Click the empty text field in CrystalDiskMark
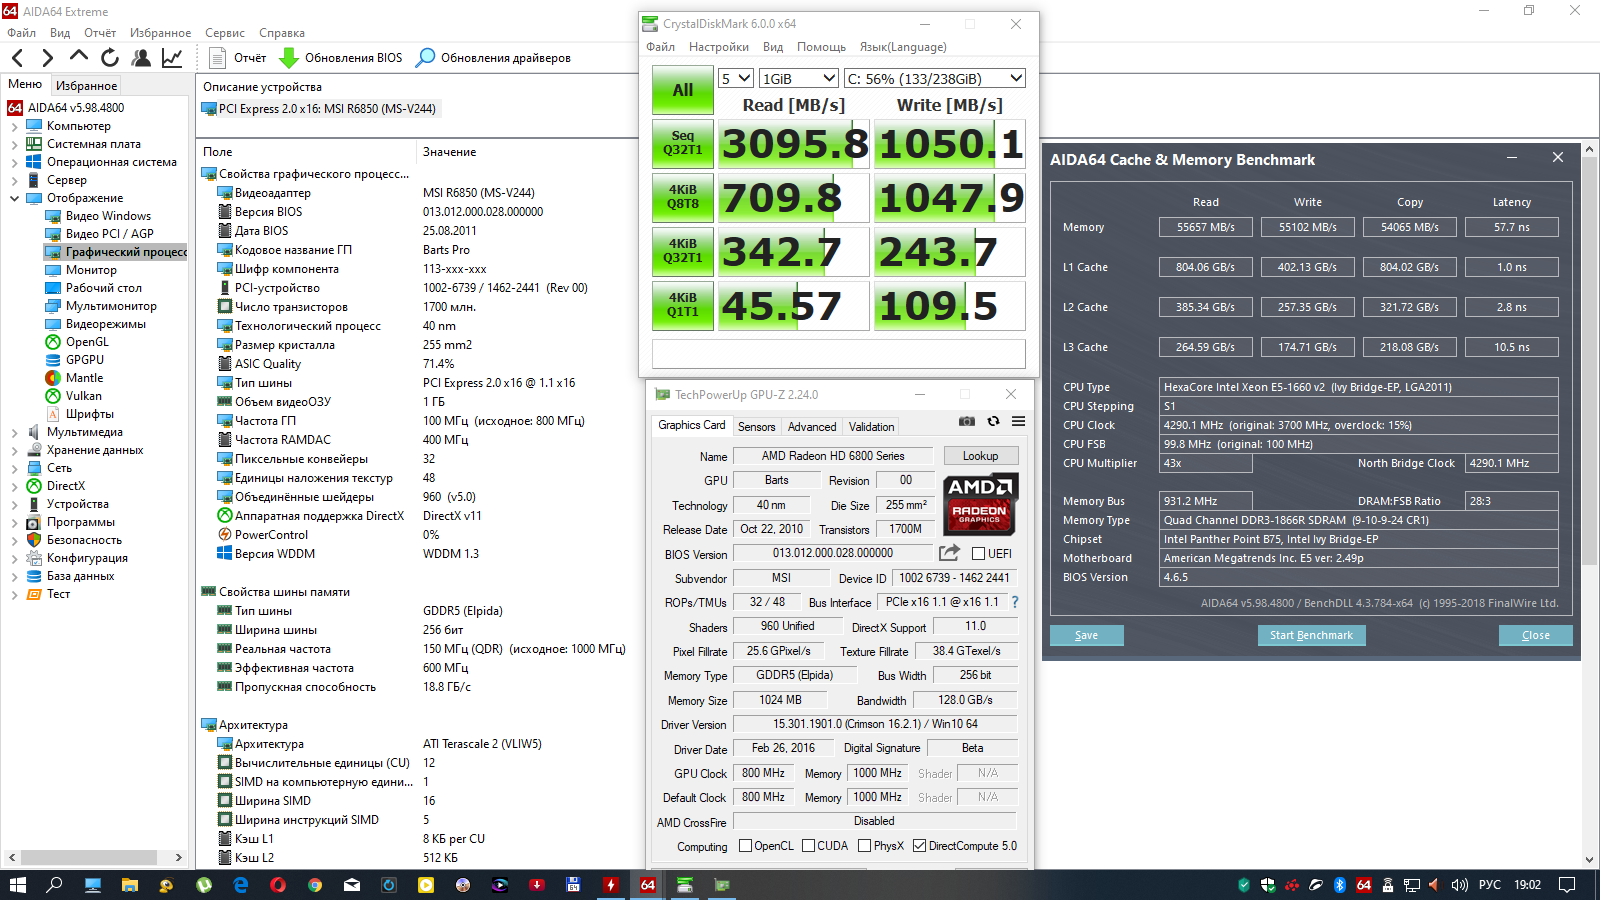 pos(839,354)
